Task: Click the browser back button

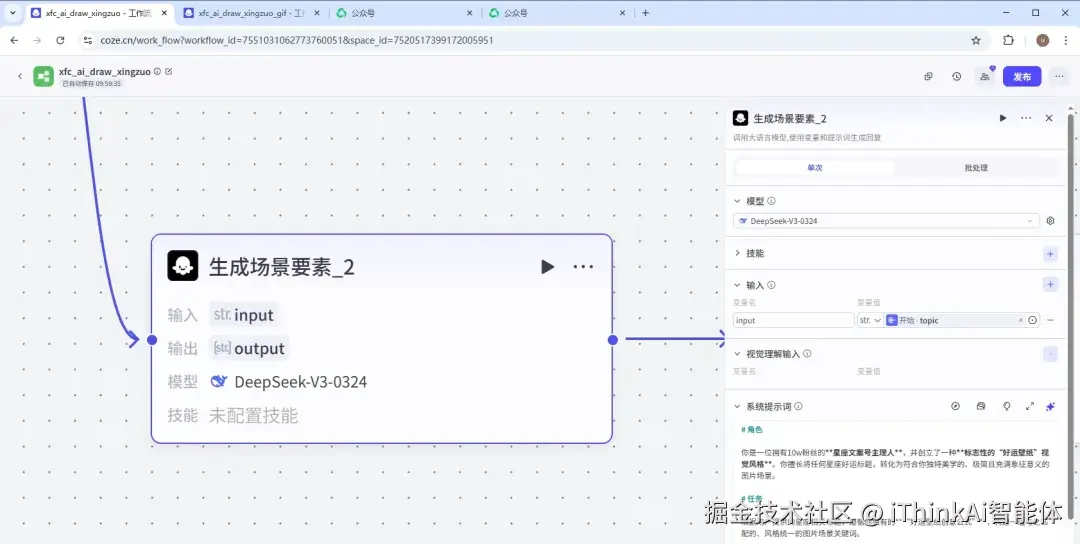Action: 14,41
